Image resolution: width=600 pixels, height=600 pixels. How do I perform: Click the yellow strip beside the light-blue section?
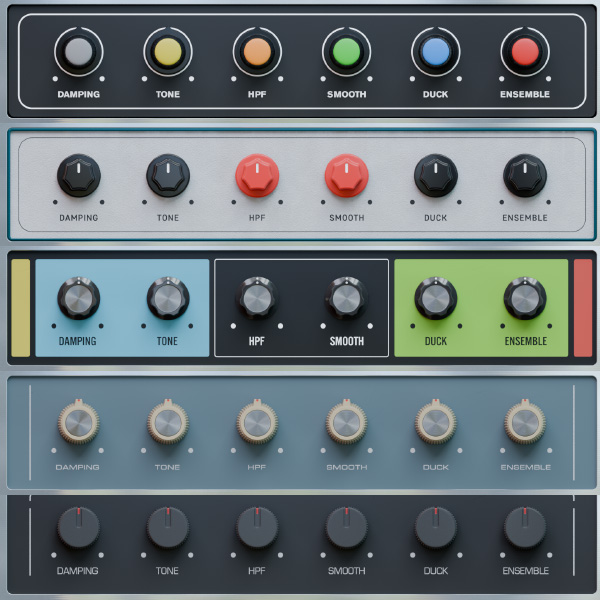(x=20, y=308)
